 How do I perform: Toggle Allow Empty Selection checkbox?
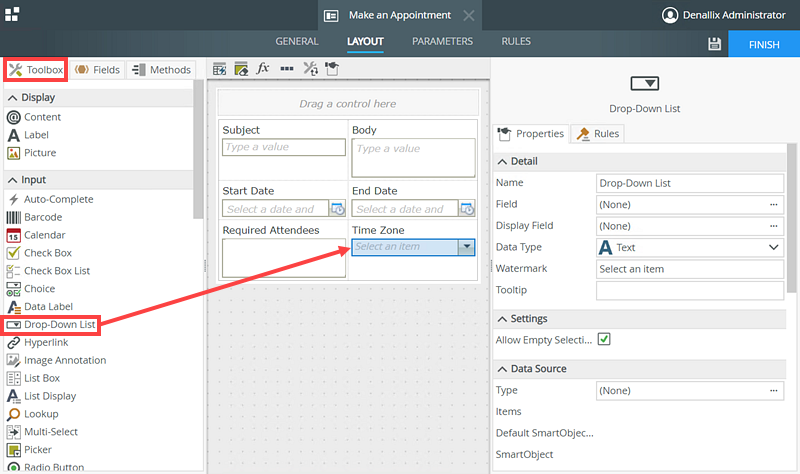tap(604, 340)
